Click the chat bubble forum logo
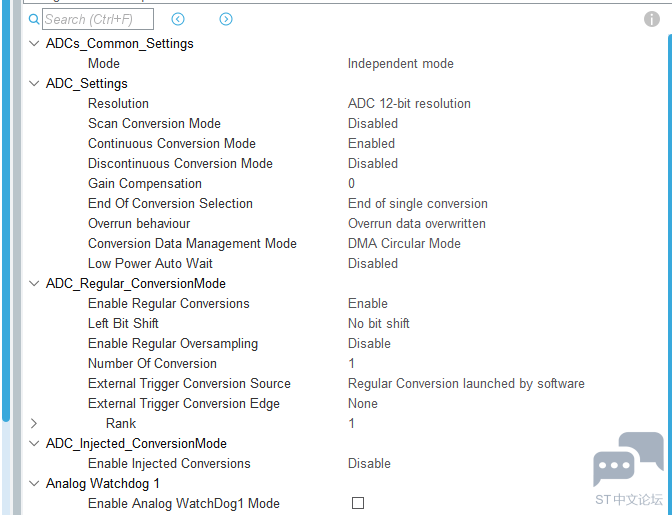Image resolution: width=672 pixels, height=515 pixels. 628,460
